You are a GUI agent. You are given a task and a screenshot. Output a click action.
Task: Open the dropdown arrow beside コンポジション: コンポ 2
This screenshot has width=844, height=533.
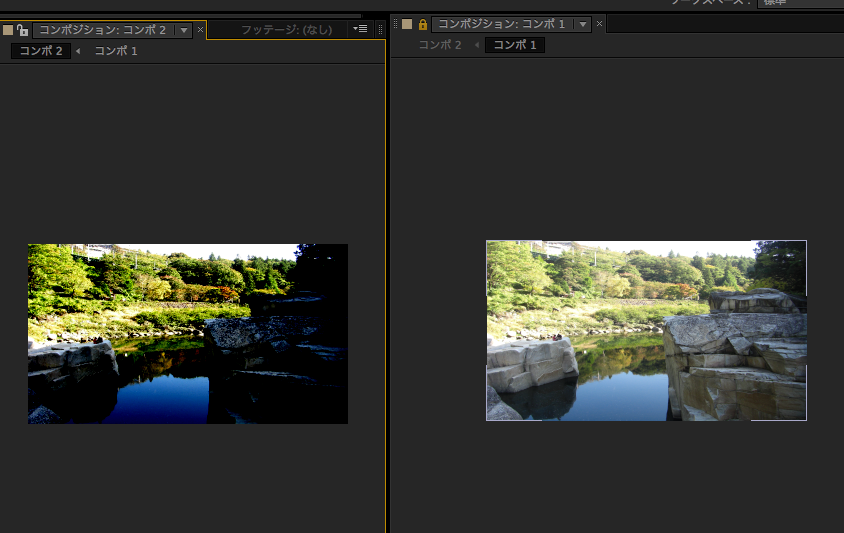coord(184,30)
